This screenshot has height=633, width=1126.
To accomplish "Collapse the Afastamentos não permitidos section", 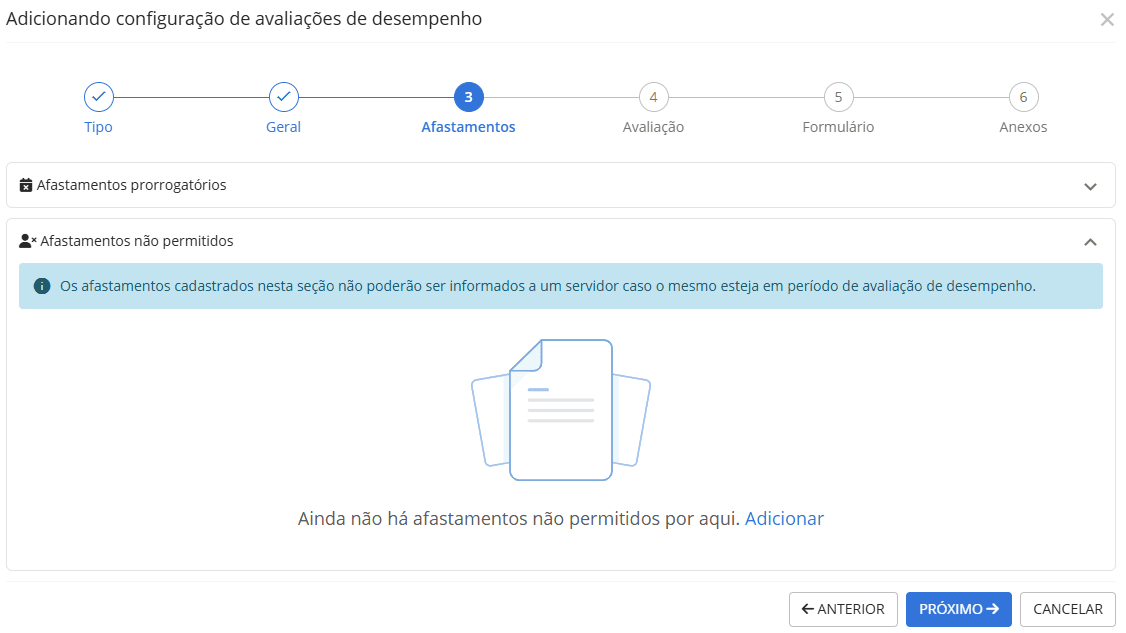I will click(x=1092, y=241).
